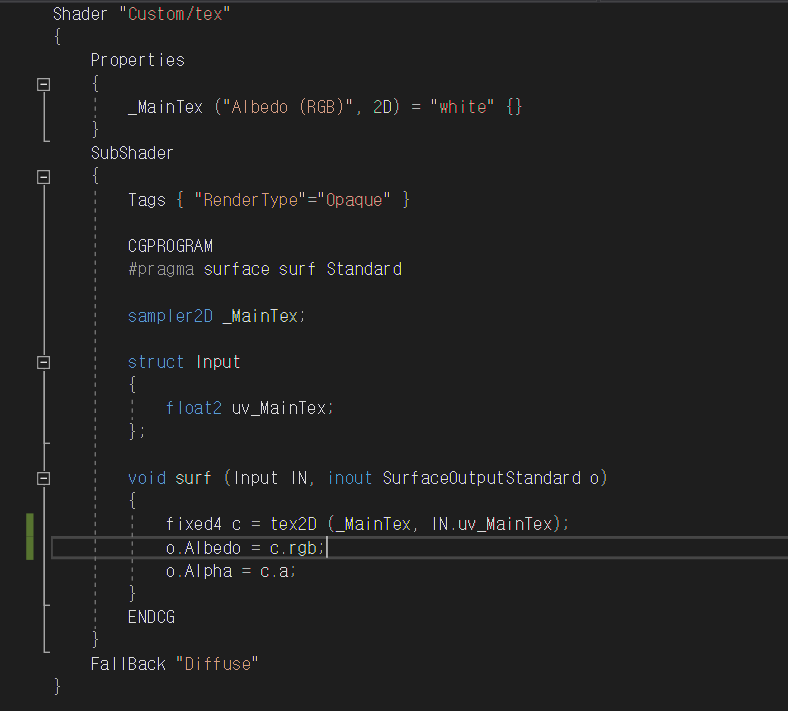Click the FallBack keyword
The height and width of the screenshot is (711, 788).
(128, 664)
